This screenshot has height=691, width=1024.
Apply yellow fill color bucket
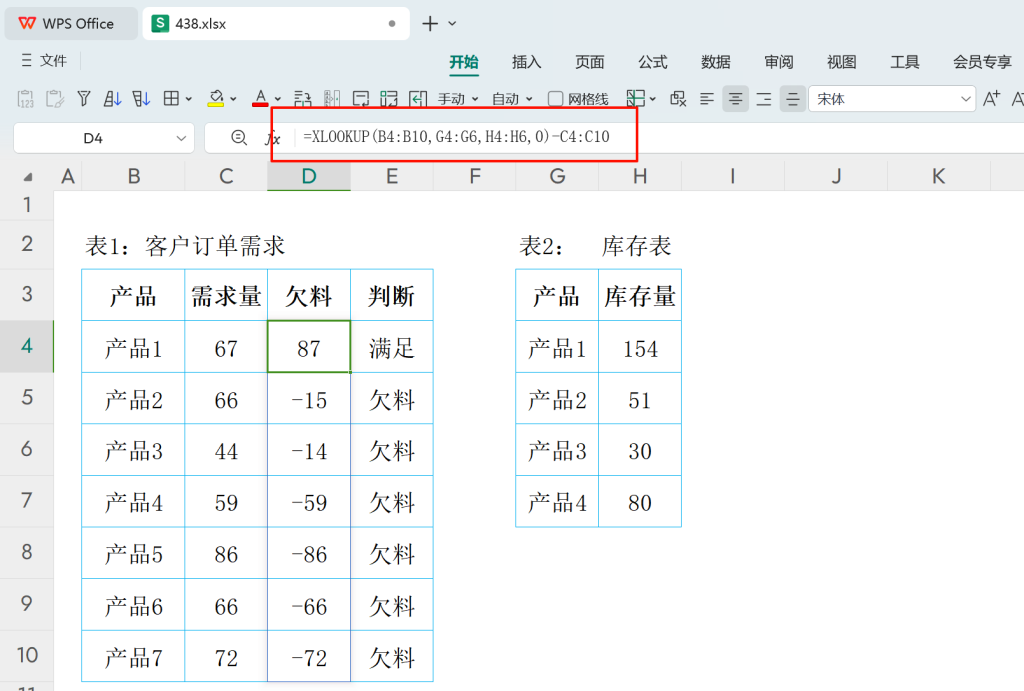point(216,99)
